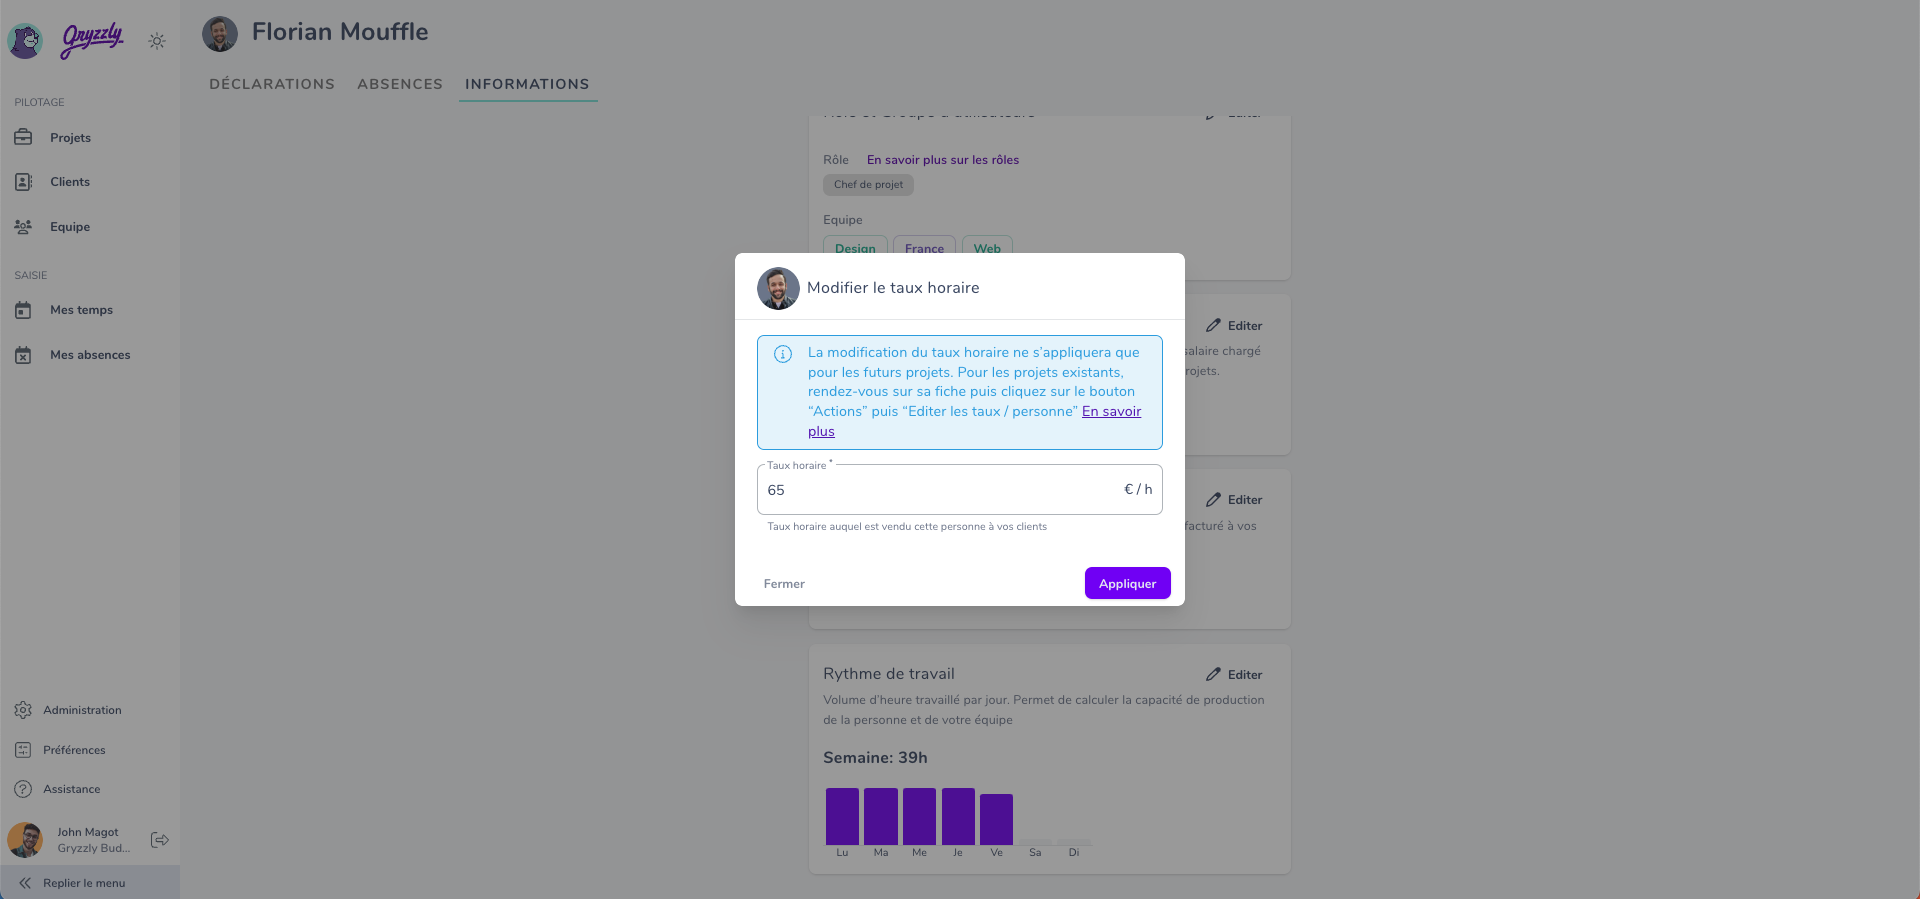Click info icon in blue notice
The image size is (1920, 899).
click(x=783, y=354)
